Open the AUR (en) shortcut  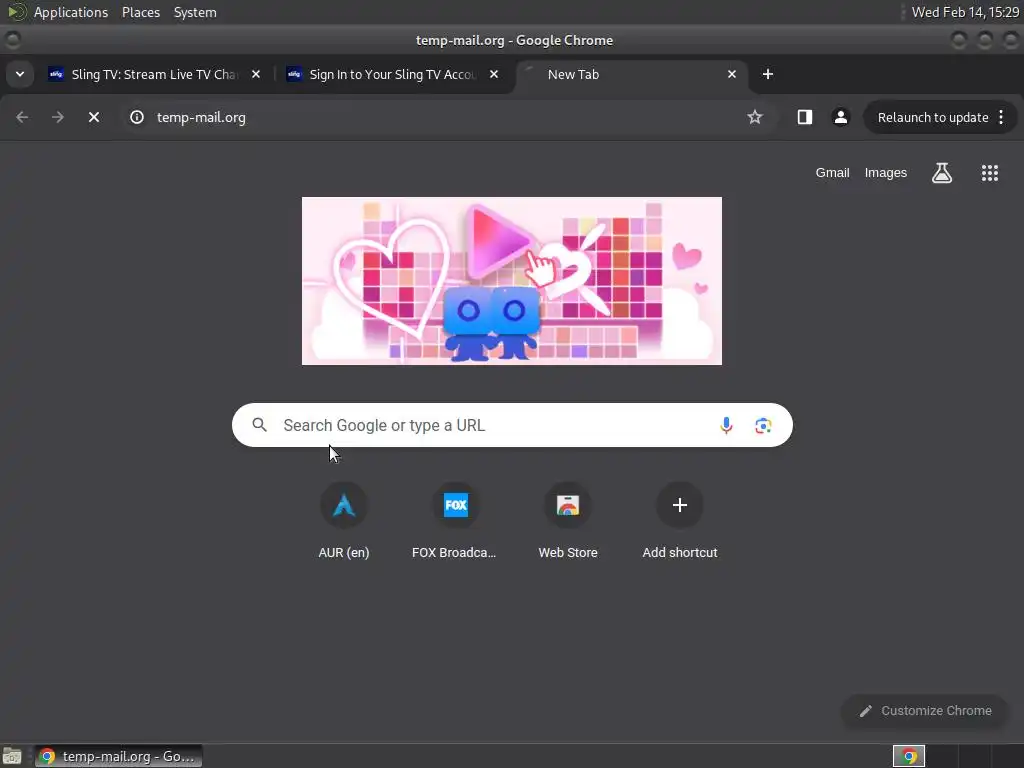[x=344, y=521]
